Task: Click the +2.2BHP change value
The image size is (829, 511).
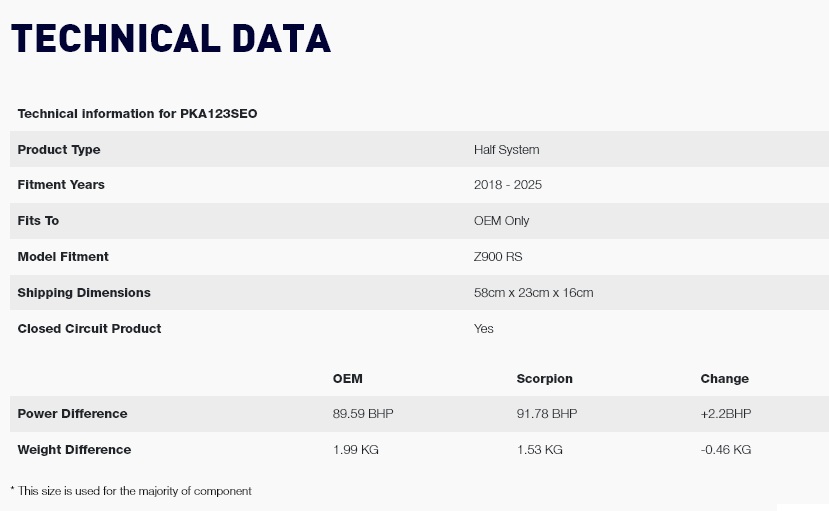Action: click(x=726, y=413)
